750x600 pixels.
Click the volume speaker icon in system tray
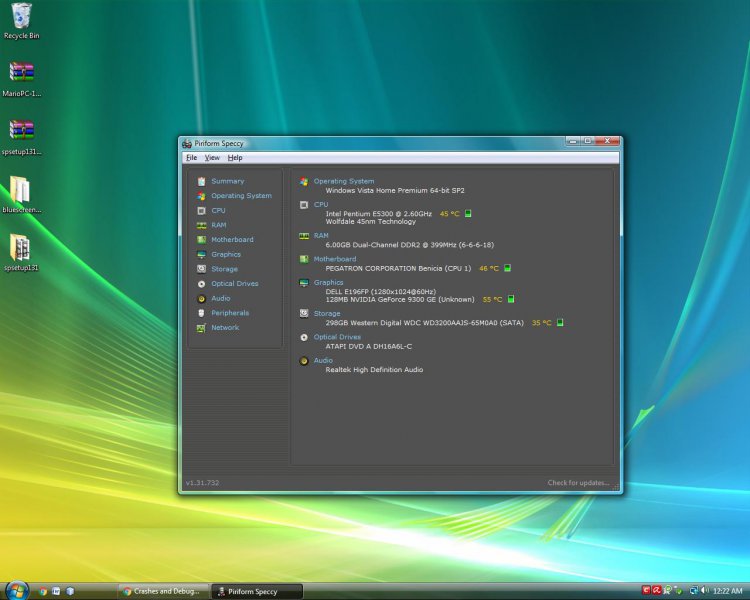click(704, 591)
